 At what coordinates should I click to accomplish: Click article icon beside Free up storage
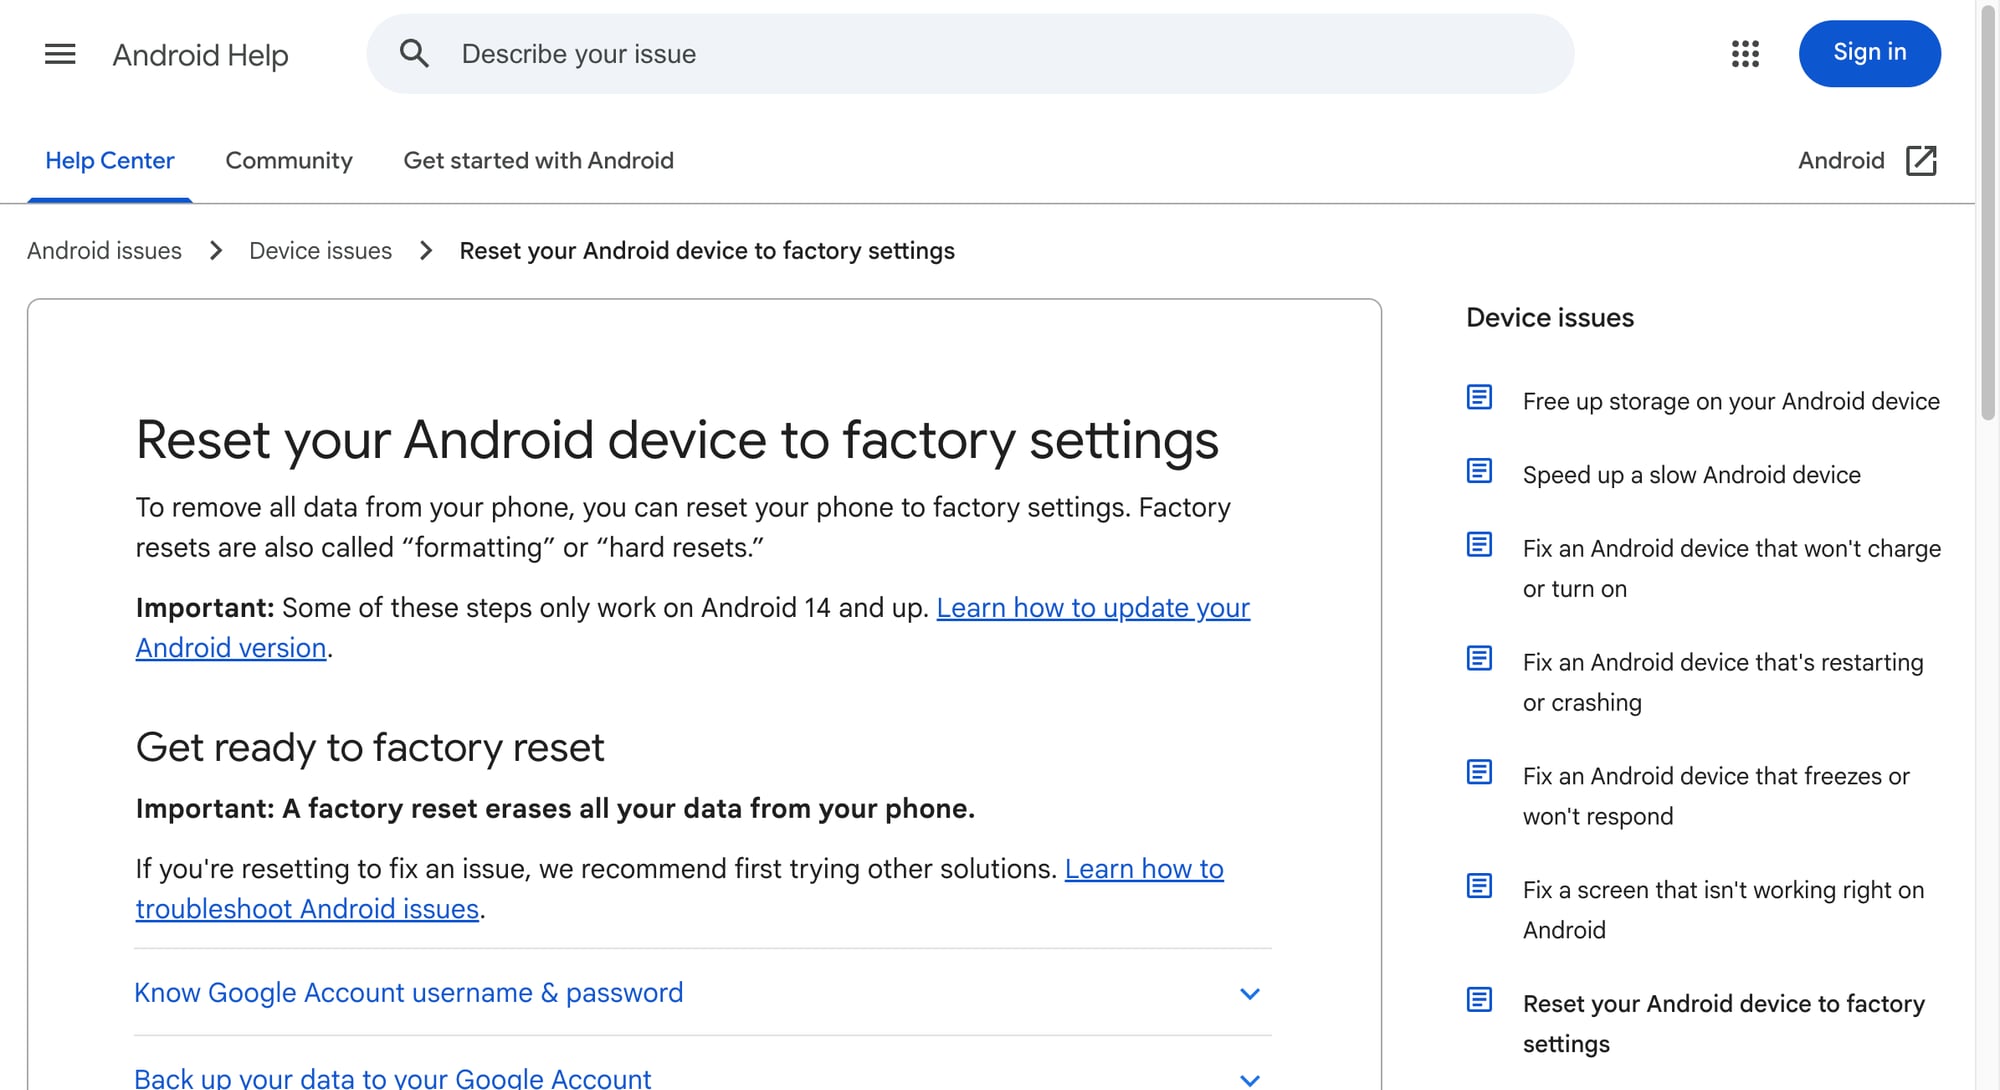point(1479,398)
